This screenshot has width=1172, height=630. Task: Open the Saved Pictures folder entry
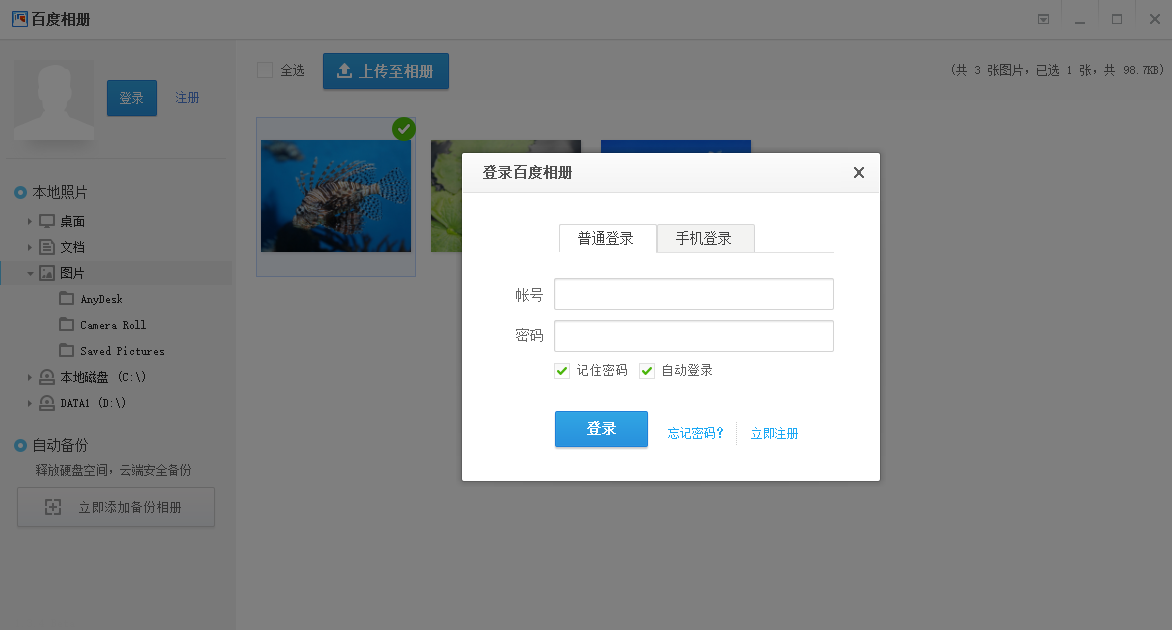click(x=122, y=351)
